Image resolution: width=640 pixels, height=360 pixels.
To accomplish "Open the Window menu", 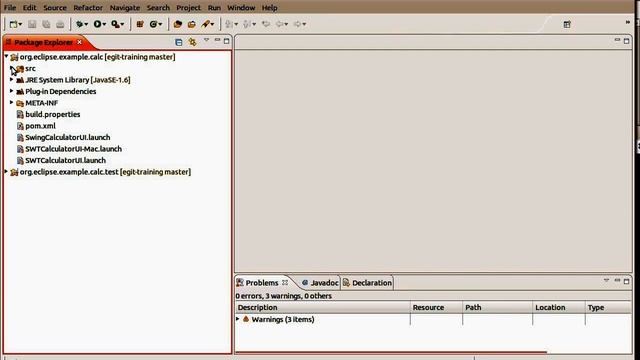I will (241, 8).
